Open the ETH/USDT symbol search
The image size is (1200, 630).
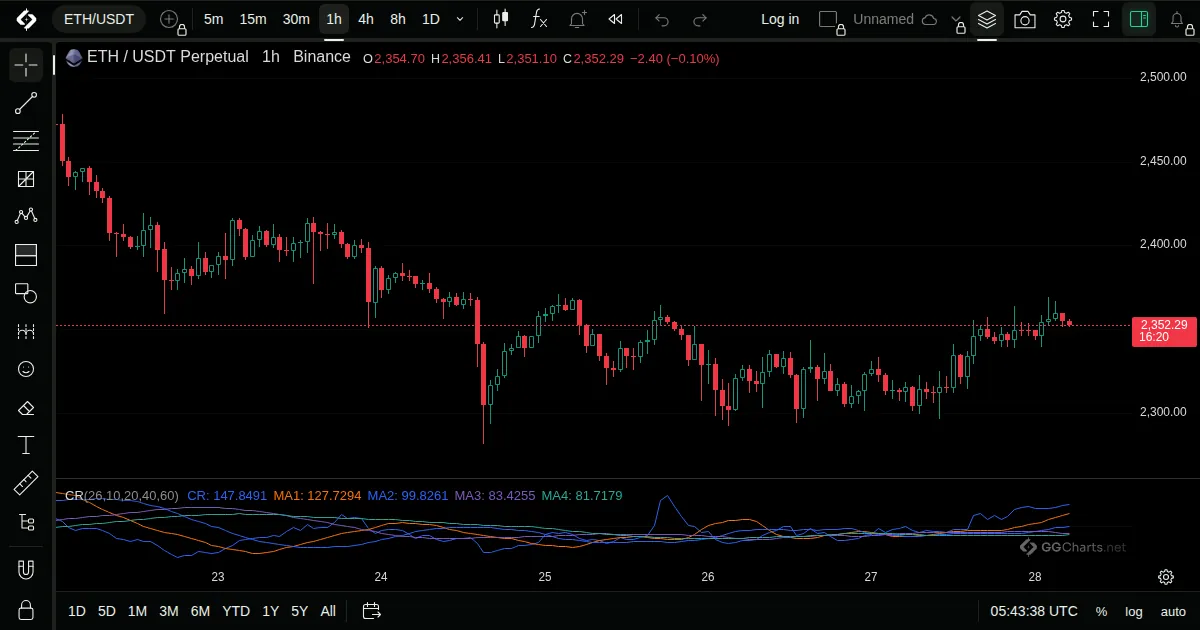click(x=99, y=19)
